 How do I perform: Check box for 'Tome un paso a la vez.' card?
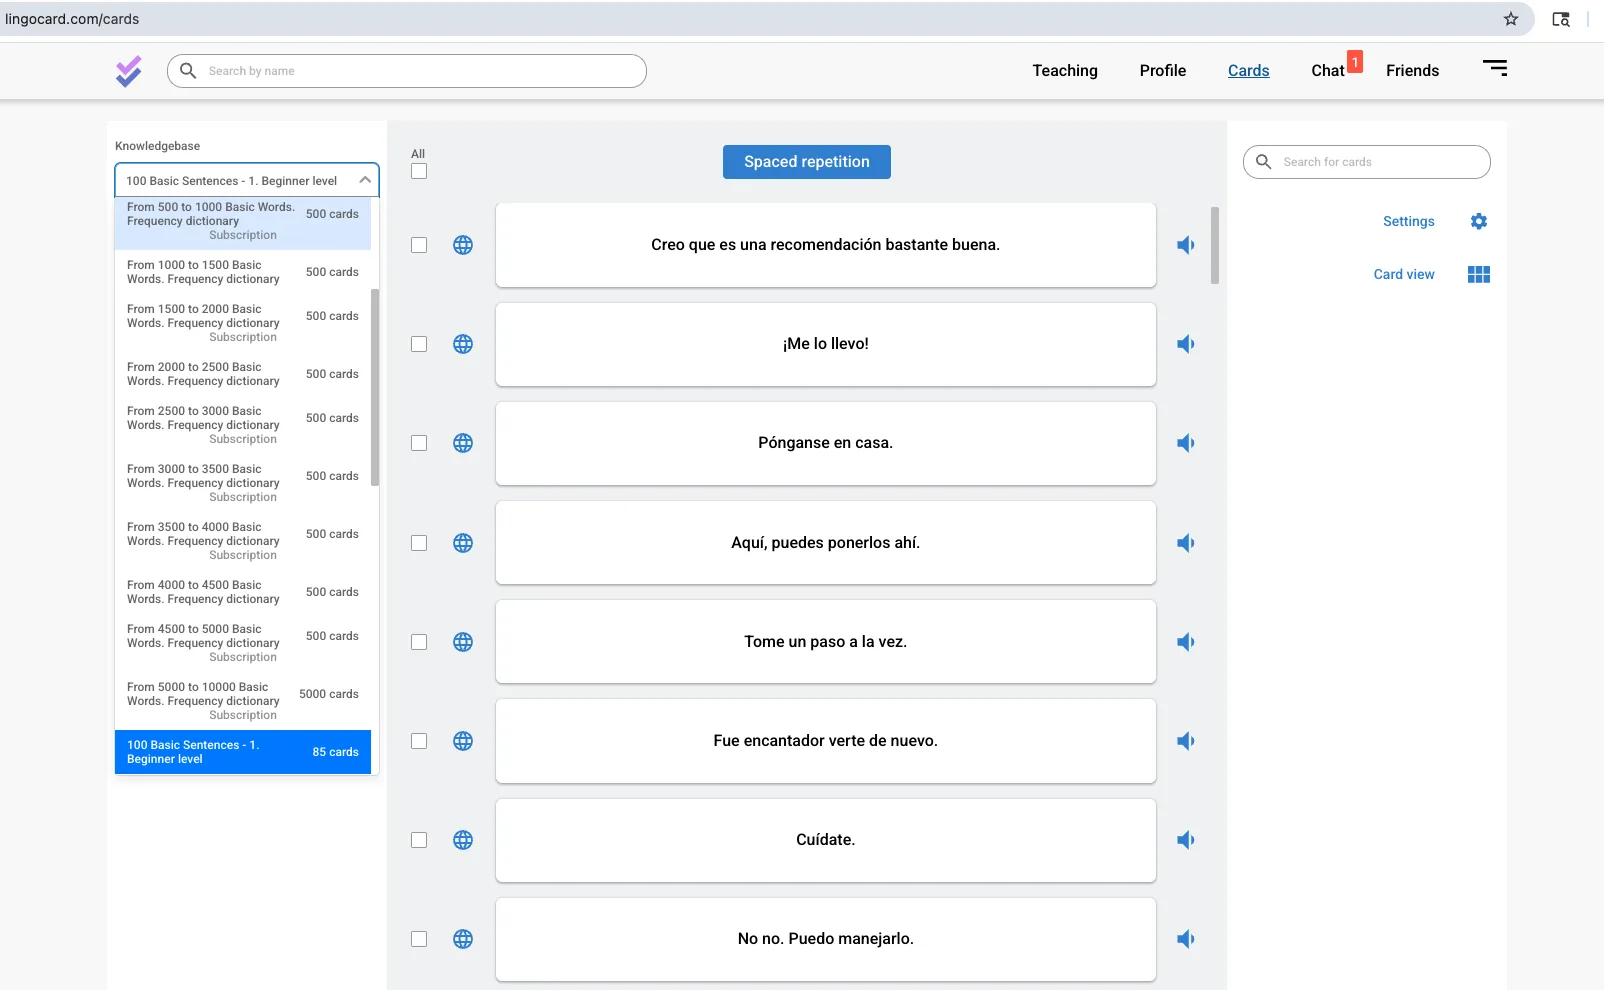pyautogui.click(x=419, y=642)
